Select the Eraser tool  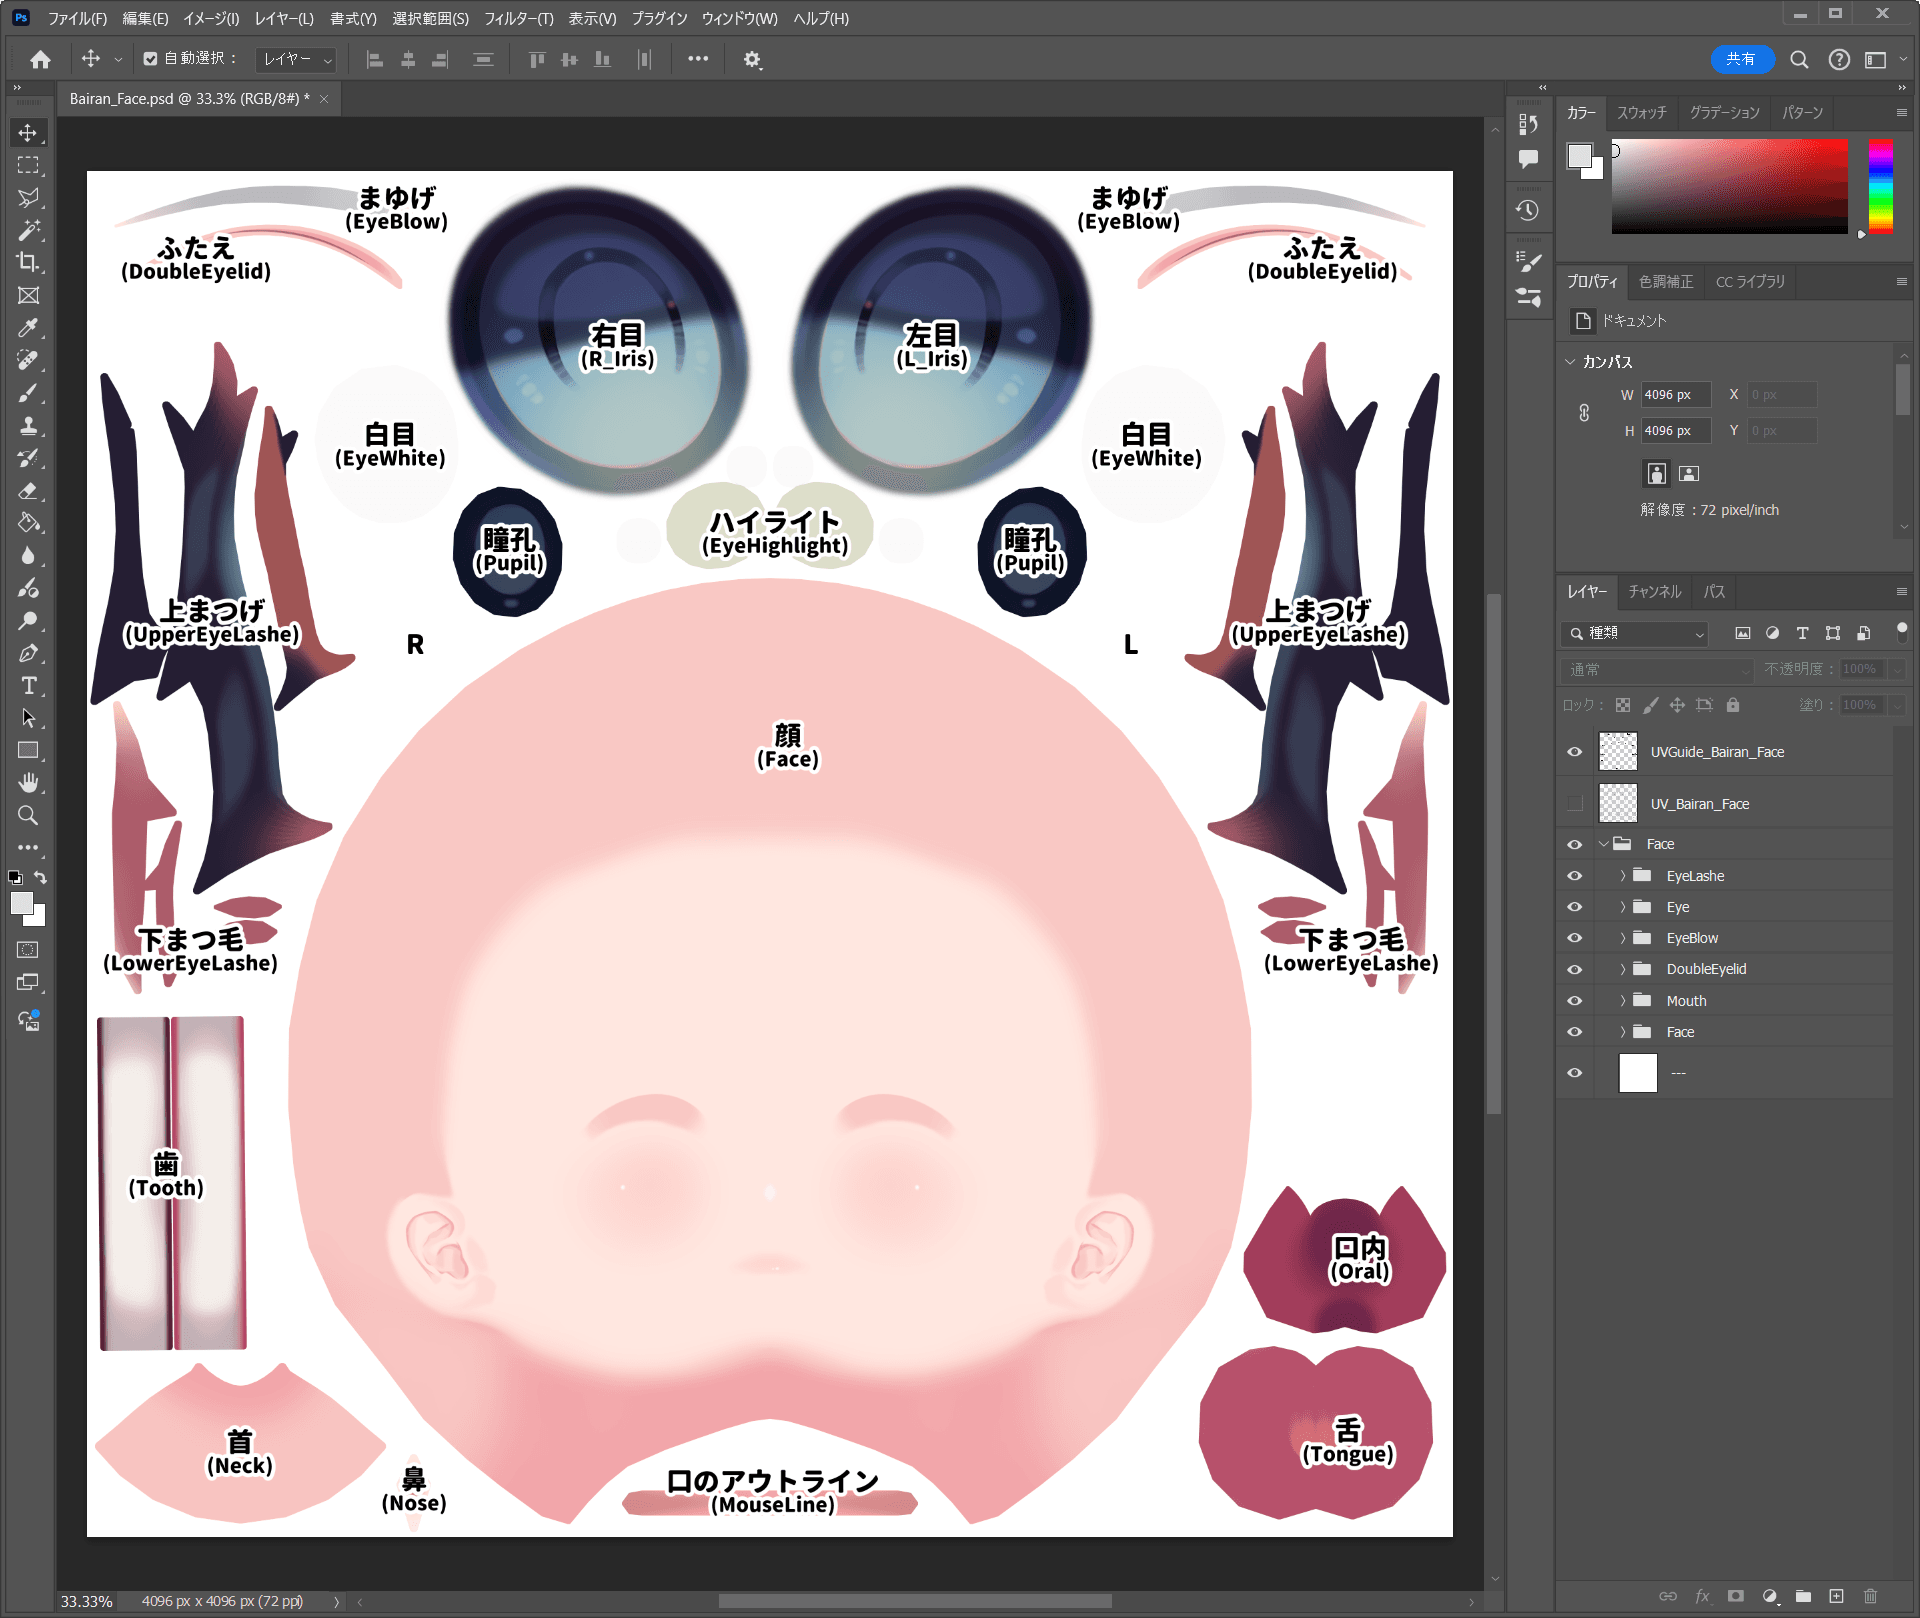(x=28, y=491)
